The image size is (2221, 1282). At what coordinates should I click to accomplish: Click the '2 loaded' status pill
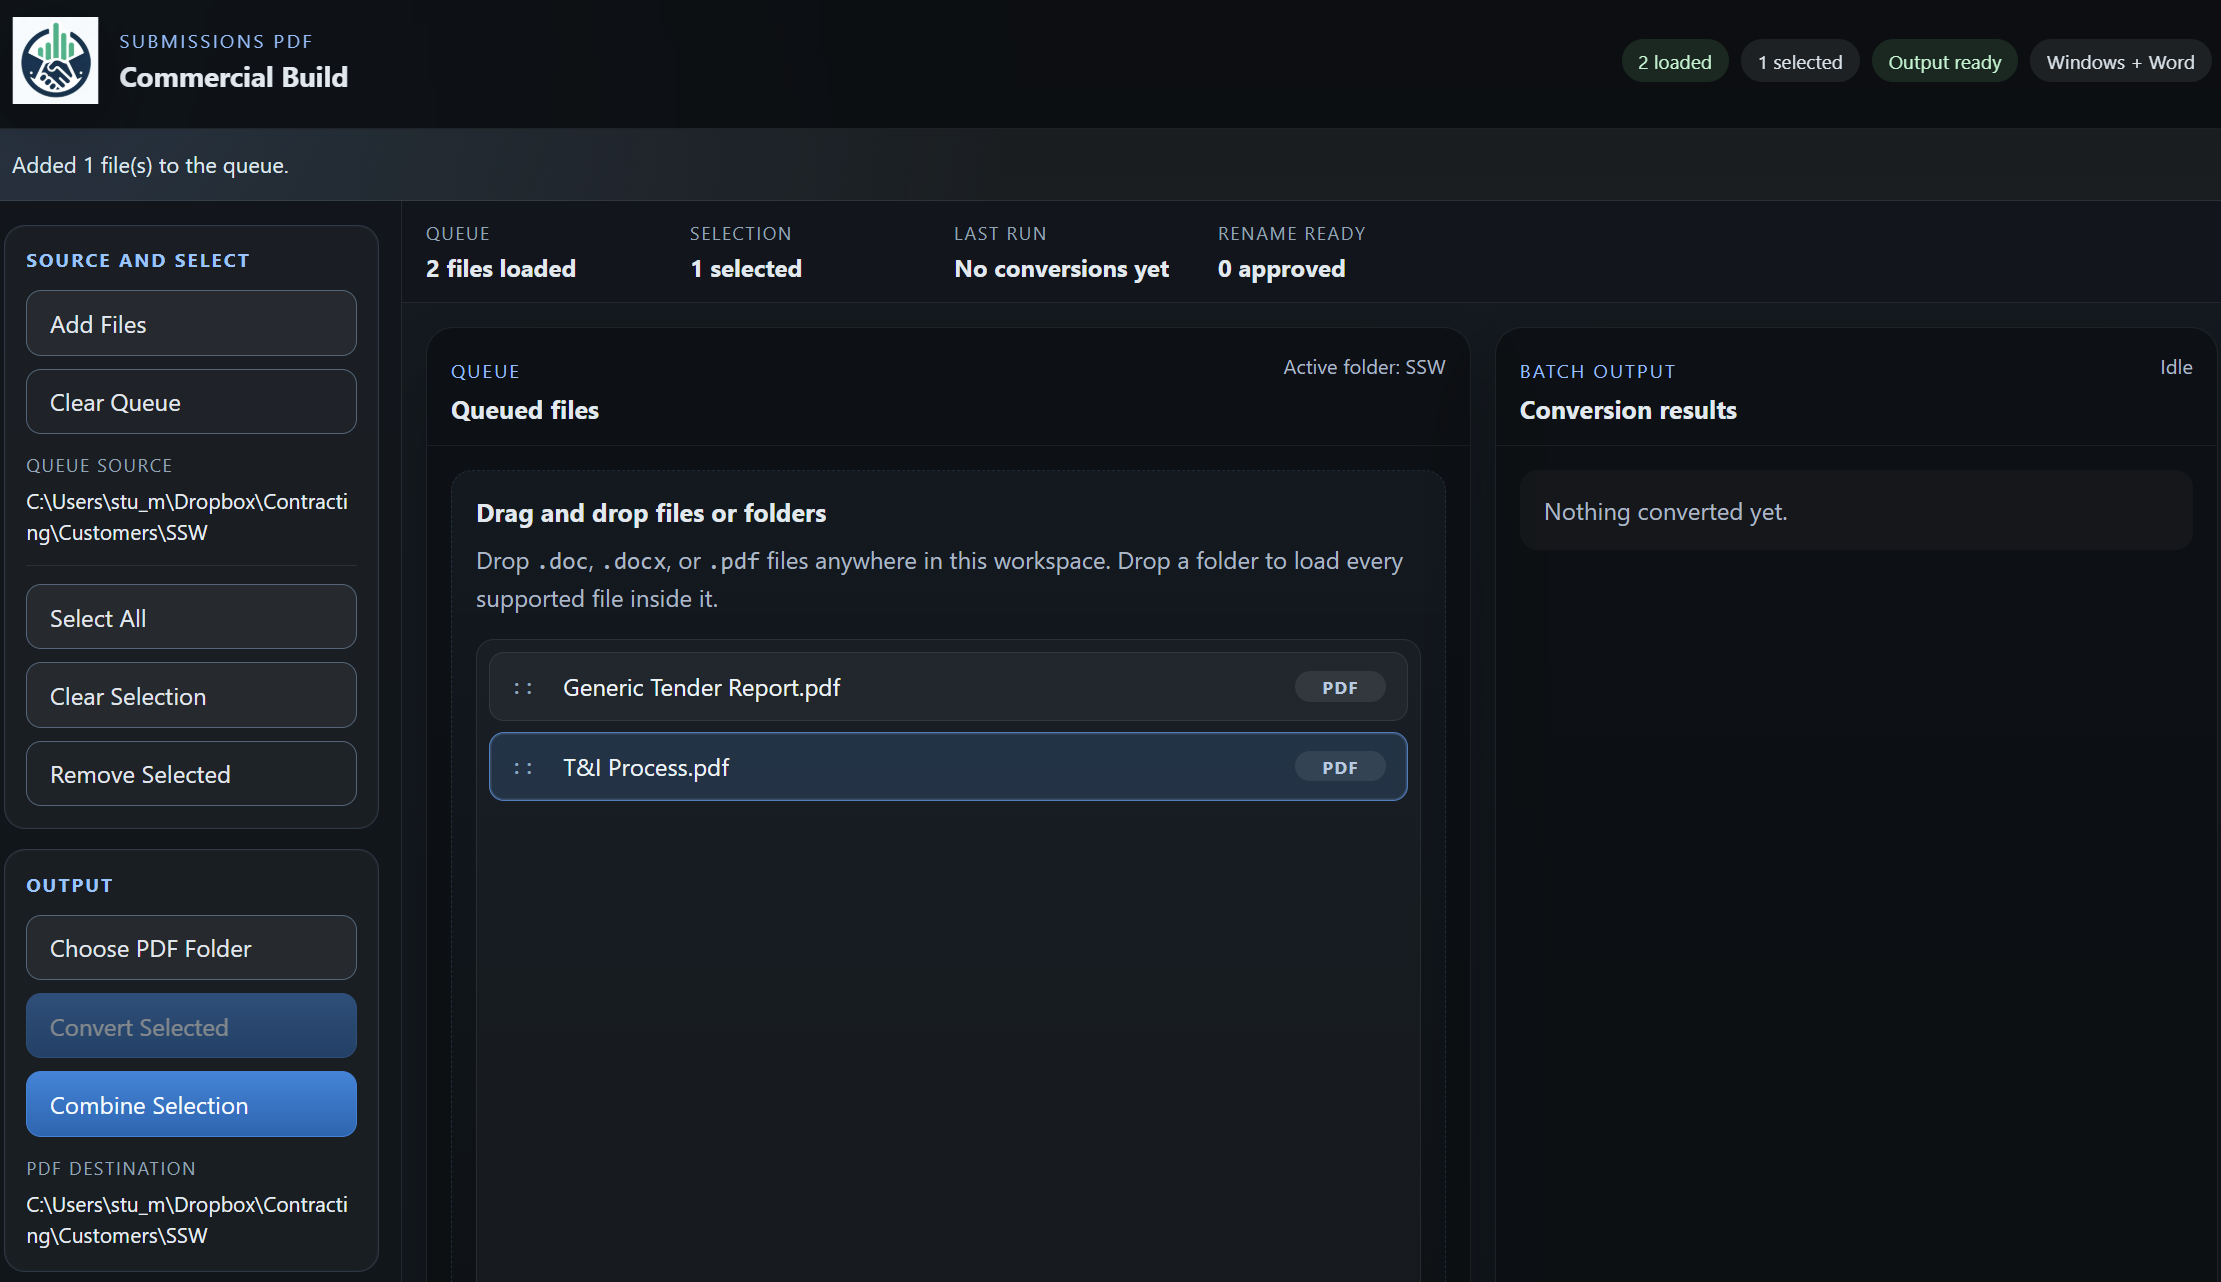pos(1674,62)
